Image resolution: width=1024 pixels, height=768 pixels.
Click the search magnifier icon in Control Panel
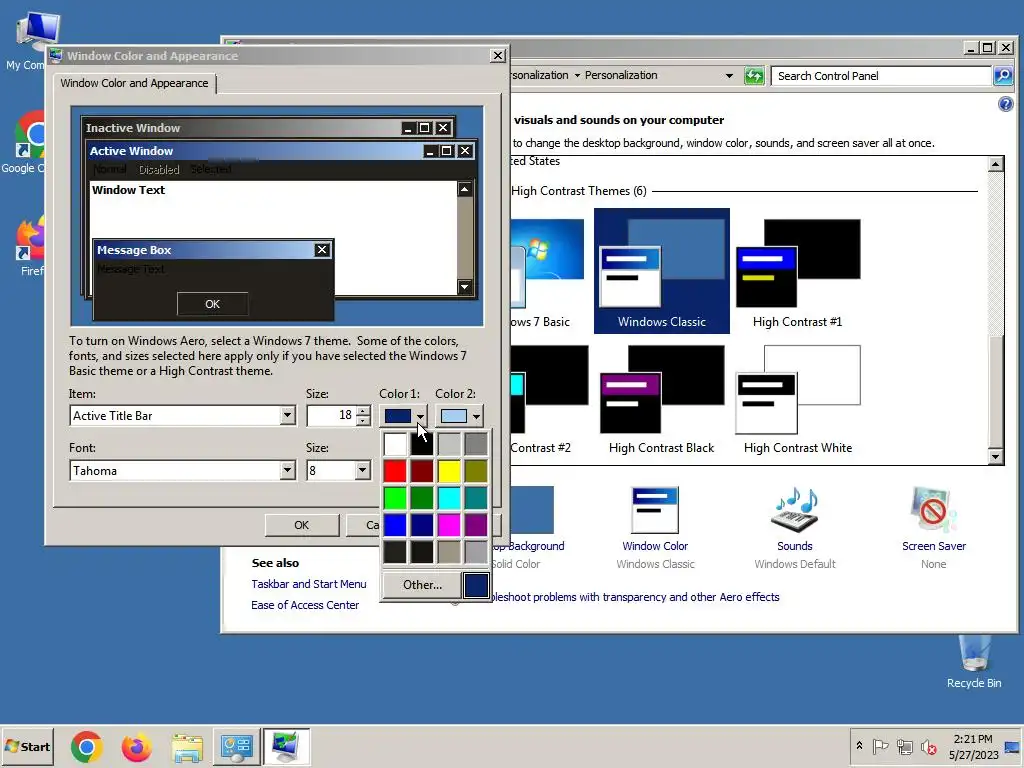pos(1002,76)
